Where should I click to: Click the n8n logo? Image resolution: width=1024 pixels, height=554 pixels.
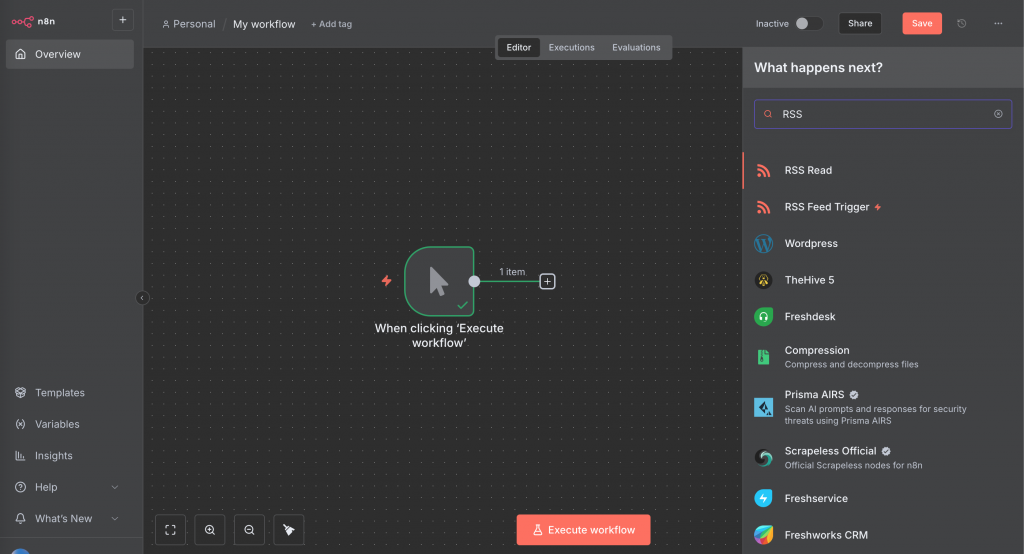pos(33,22)
